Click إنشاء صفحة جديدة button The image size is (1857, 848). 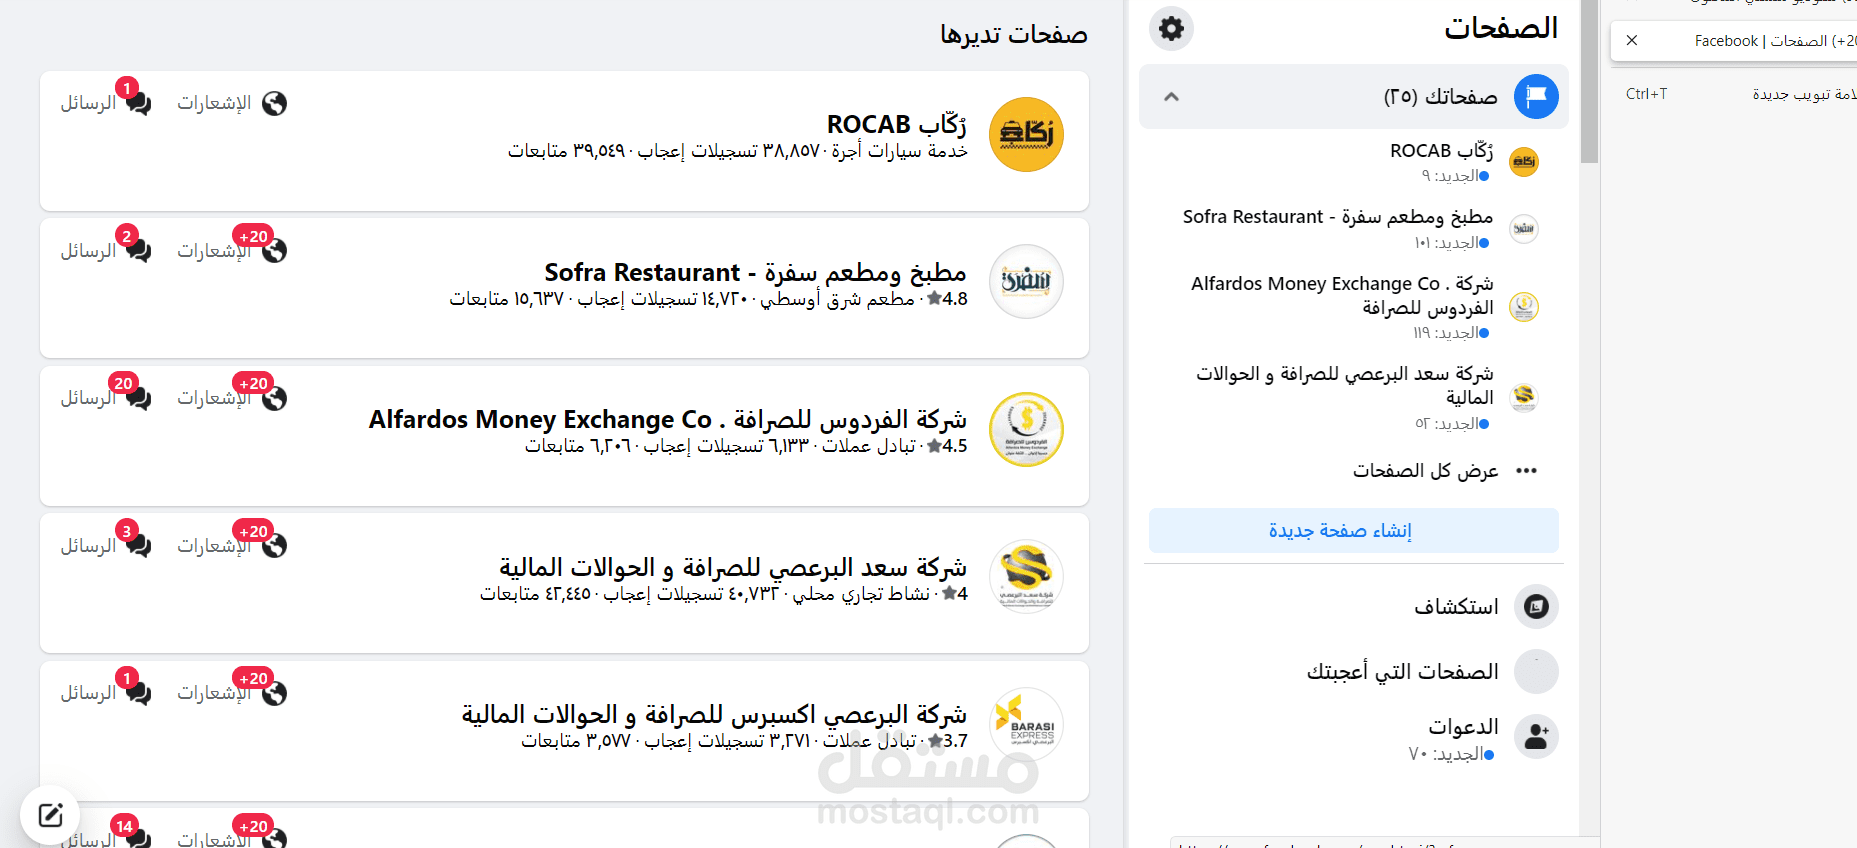[1353, 530]
